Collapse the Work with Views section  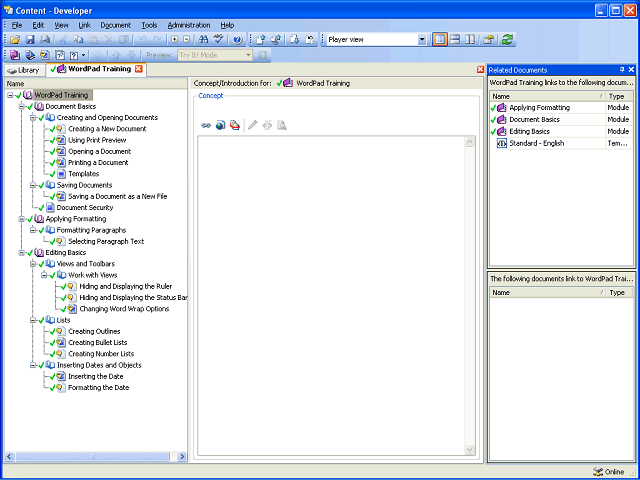44,275
